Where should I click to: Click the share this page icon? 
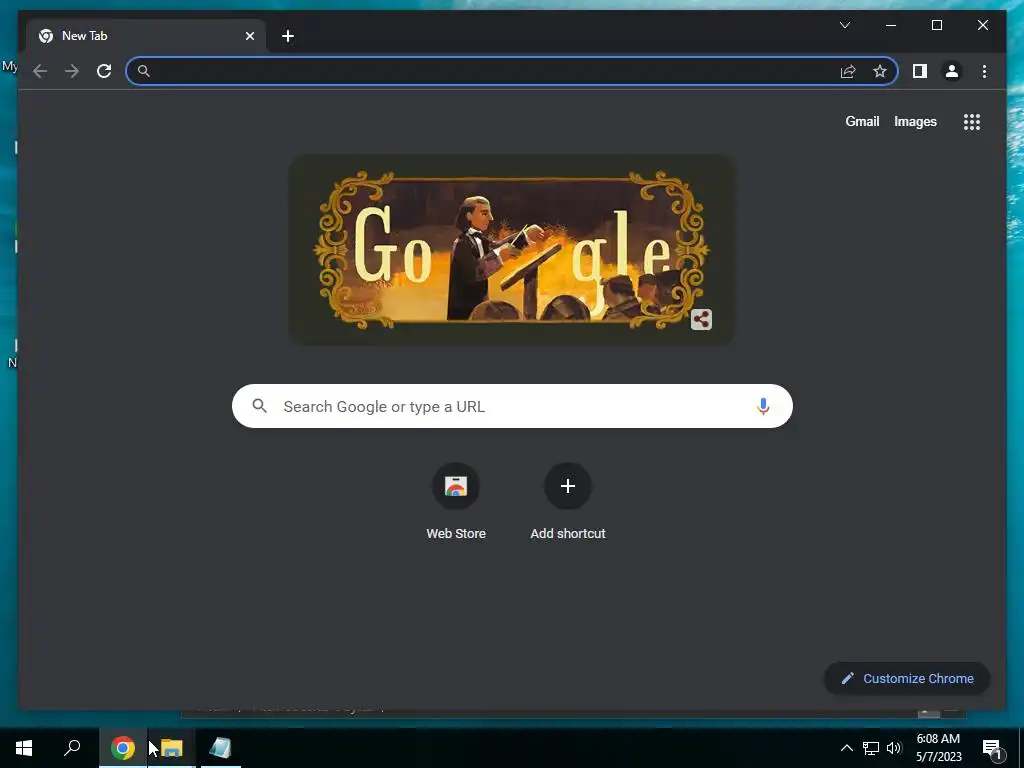click(x=848, y=71)
